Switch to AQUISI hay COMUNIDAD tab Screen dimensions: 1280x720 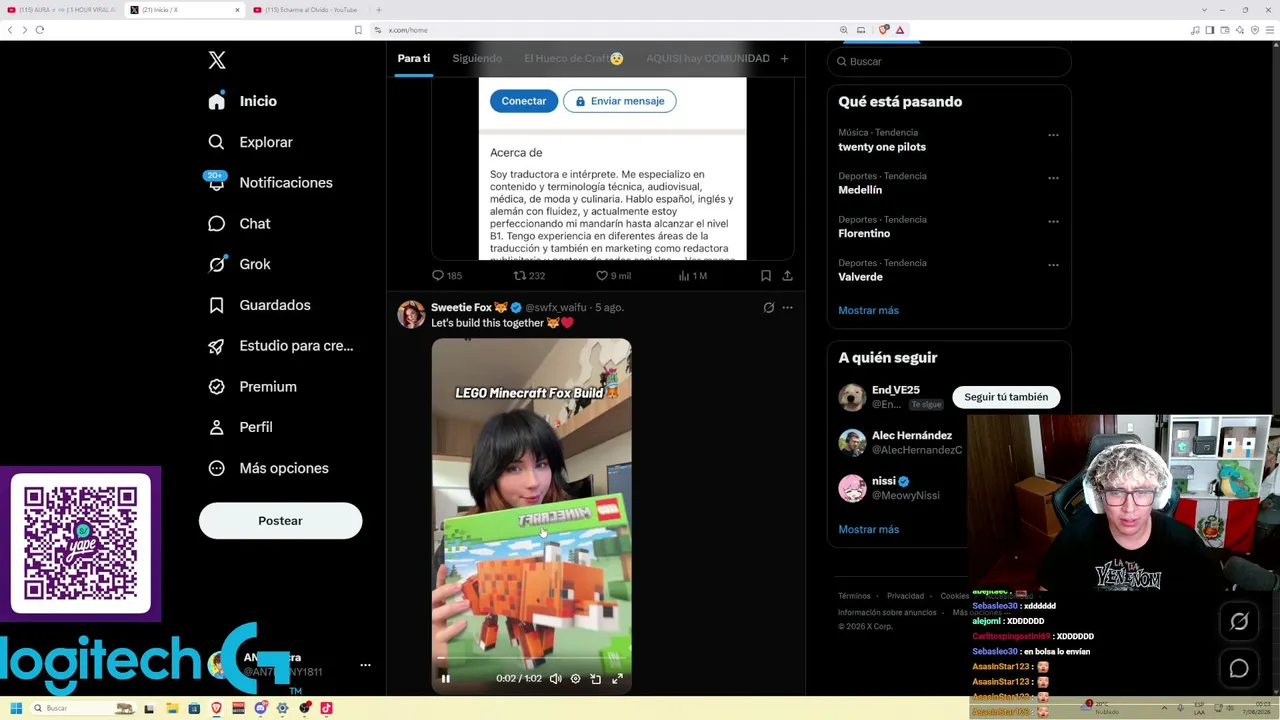(x=708, y=58)
